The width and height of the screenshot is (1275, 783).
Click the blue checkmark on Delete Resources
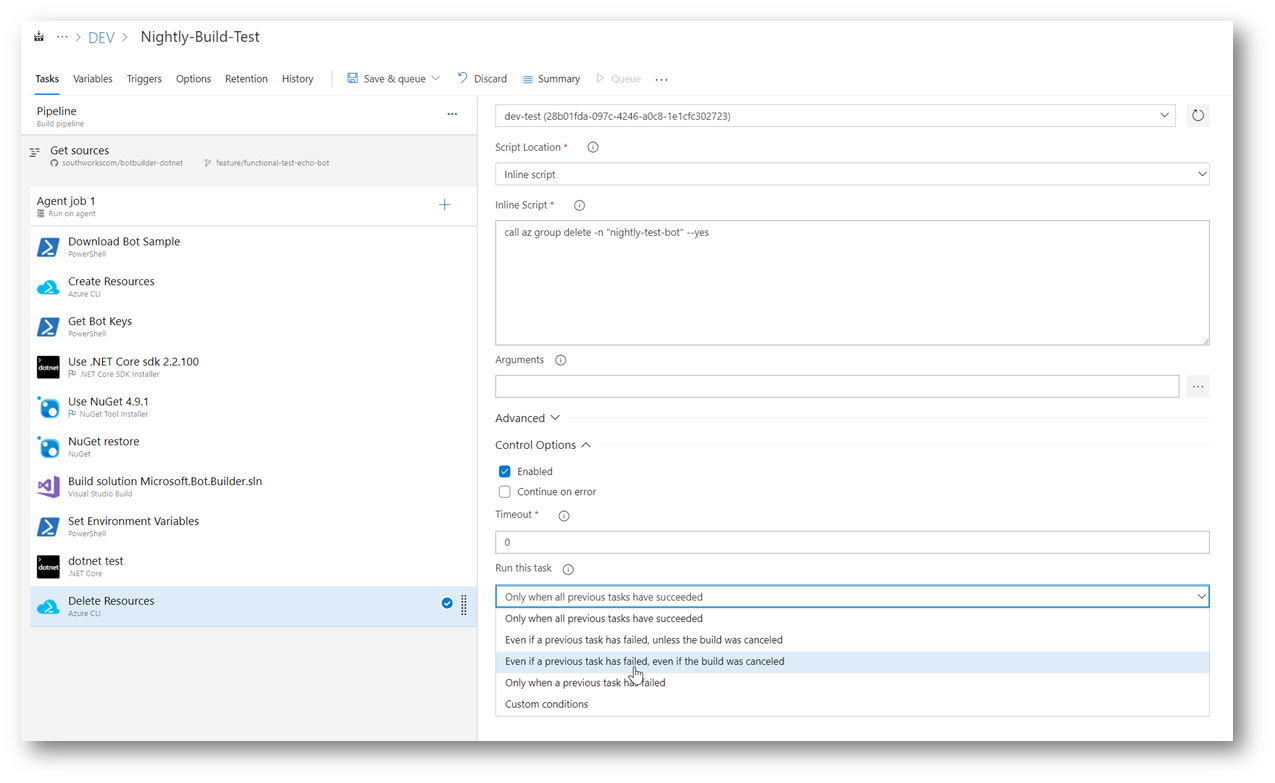[x=447, y=603]
